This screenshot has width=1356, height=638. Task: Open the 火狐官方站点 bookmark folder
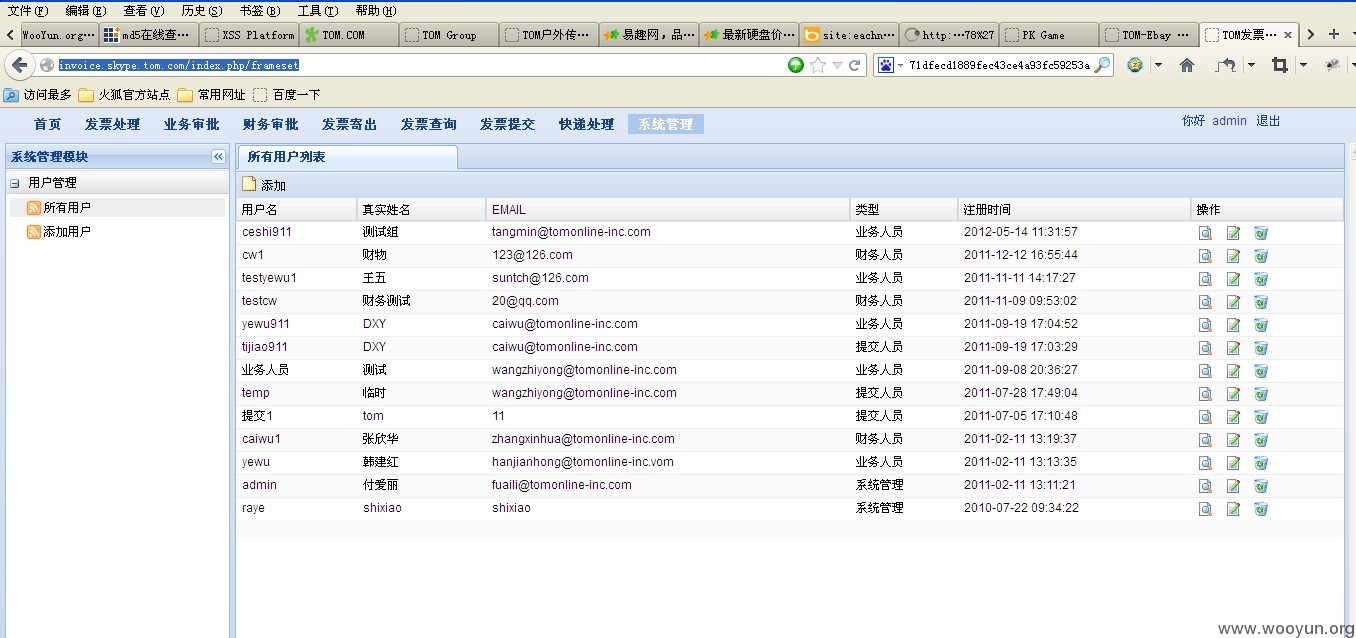click(x=124, y=95)
